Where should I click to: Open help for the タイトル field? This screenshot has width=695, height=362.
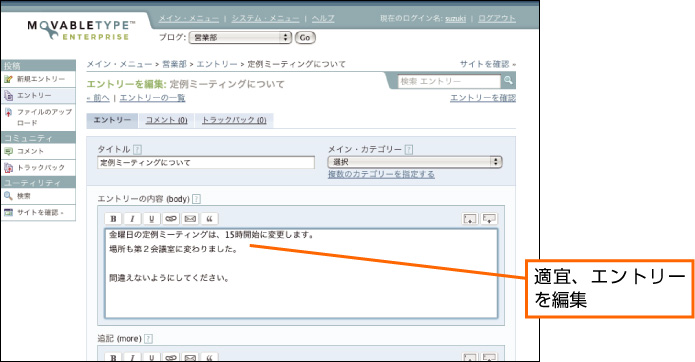(137, 150)
